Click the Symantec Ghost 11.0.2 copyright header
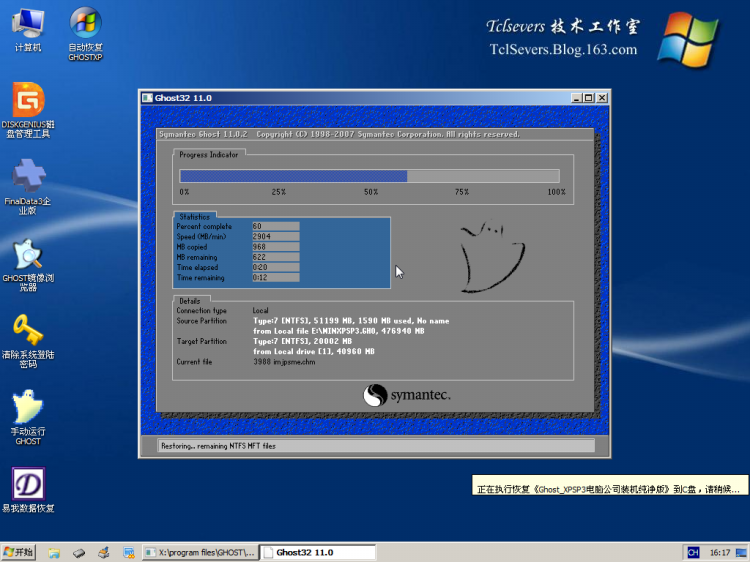Image resolution: width=750 pixels, height=562 pixels. (340, 134)
